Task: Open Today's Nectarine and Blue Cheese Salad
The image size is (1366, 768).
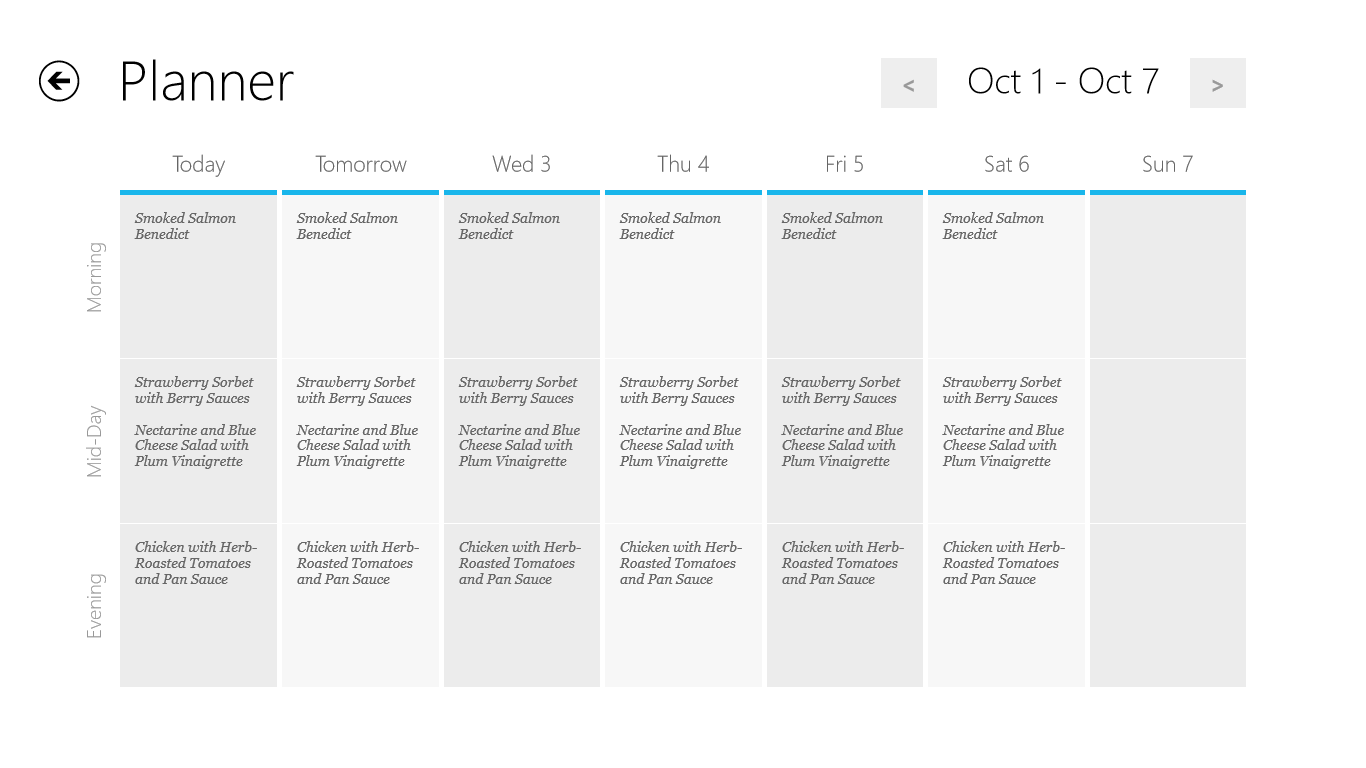Action: 195,446
